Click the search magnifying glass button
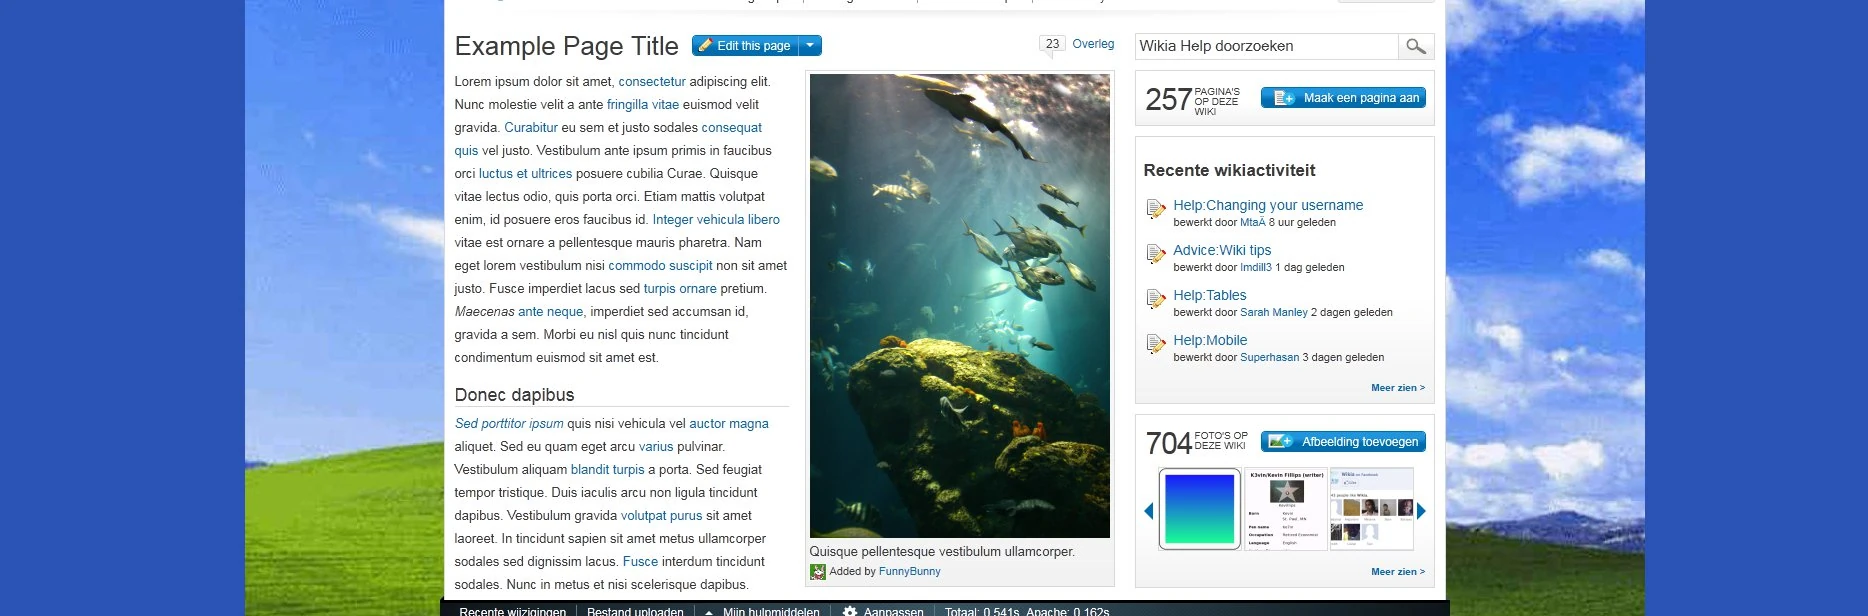The width and height of the screenshot is (1868, 616). [1415, 46]
